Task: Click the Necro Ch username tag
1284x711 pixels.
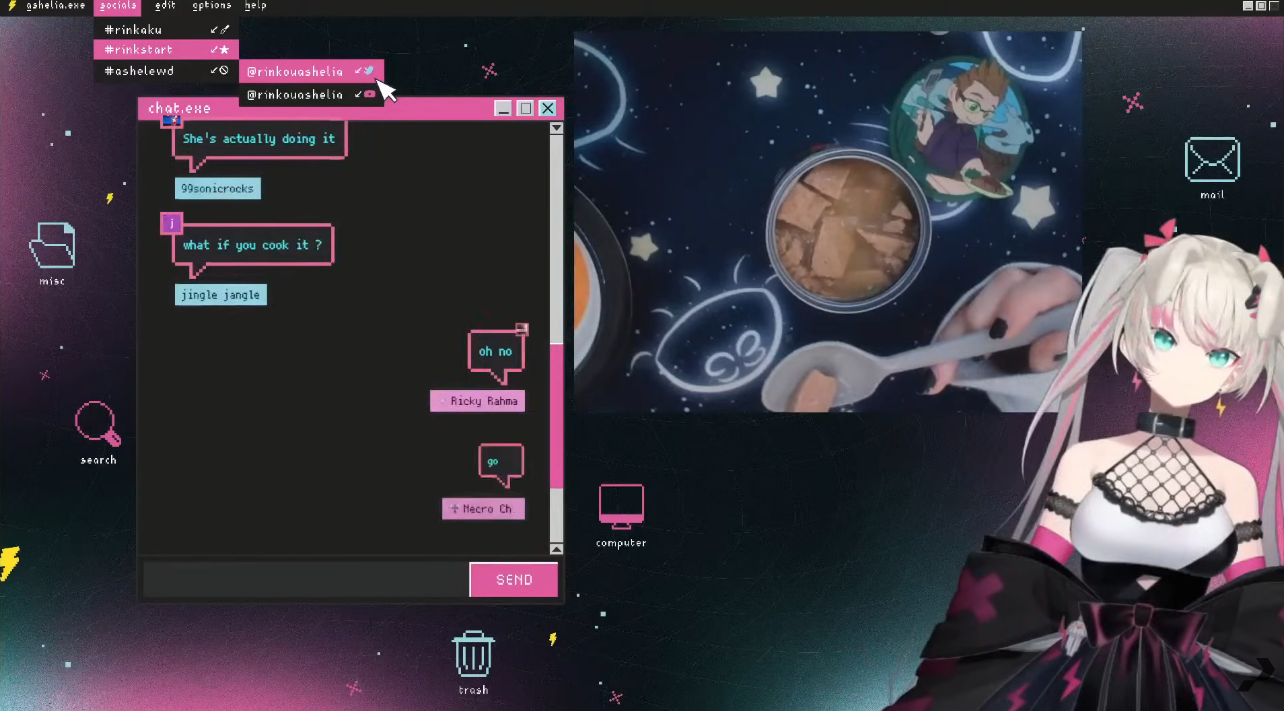Action: [483, 509]
